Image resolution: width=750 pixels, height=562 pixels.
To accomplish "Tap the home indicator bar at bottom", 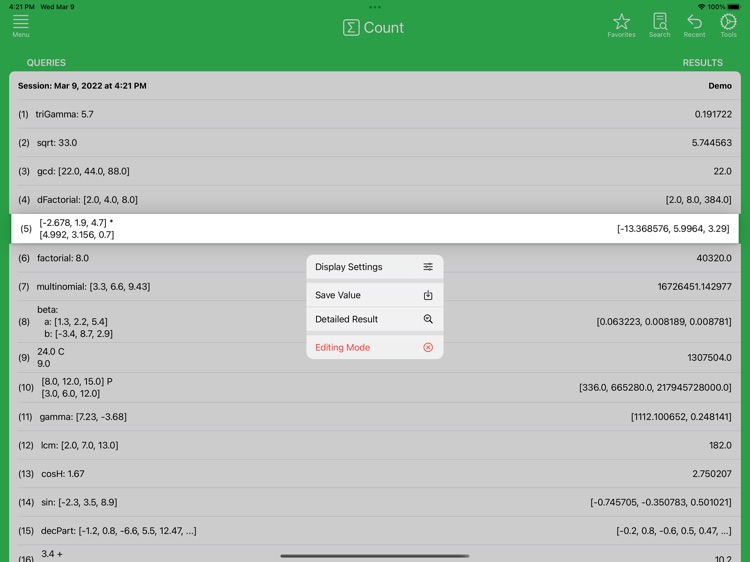I will (x=375, y=556).
